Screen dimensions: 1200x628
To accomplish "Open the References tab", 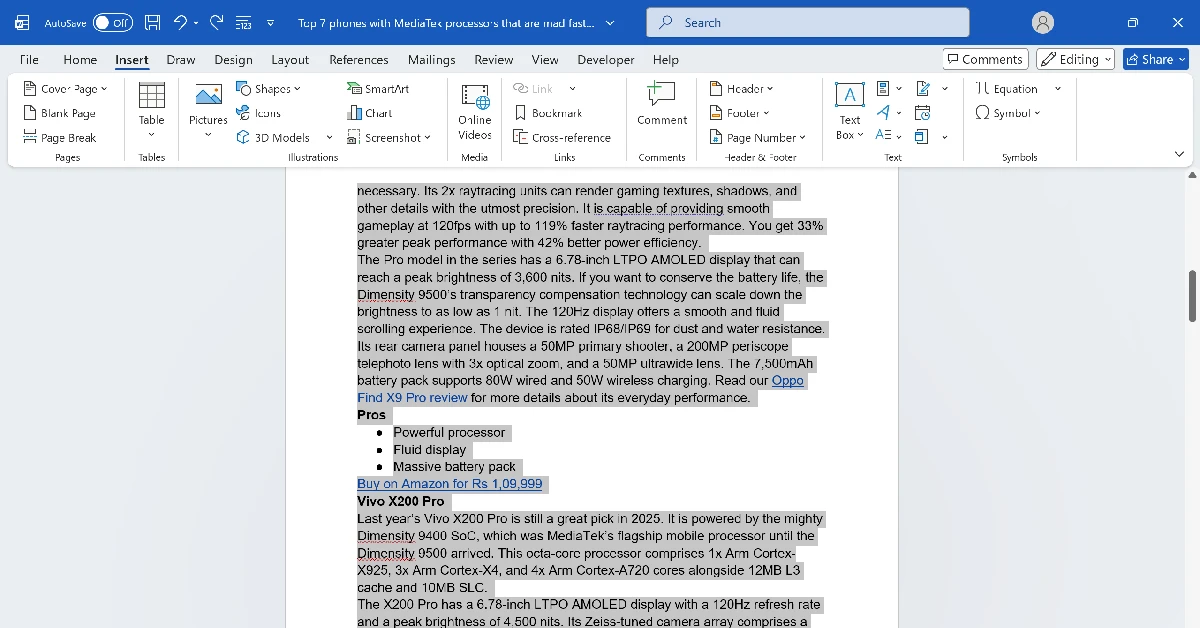I will click(x=359, y=59).
